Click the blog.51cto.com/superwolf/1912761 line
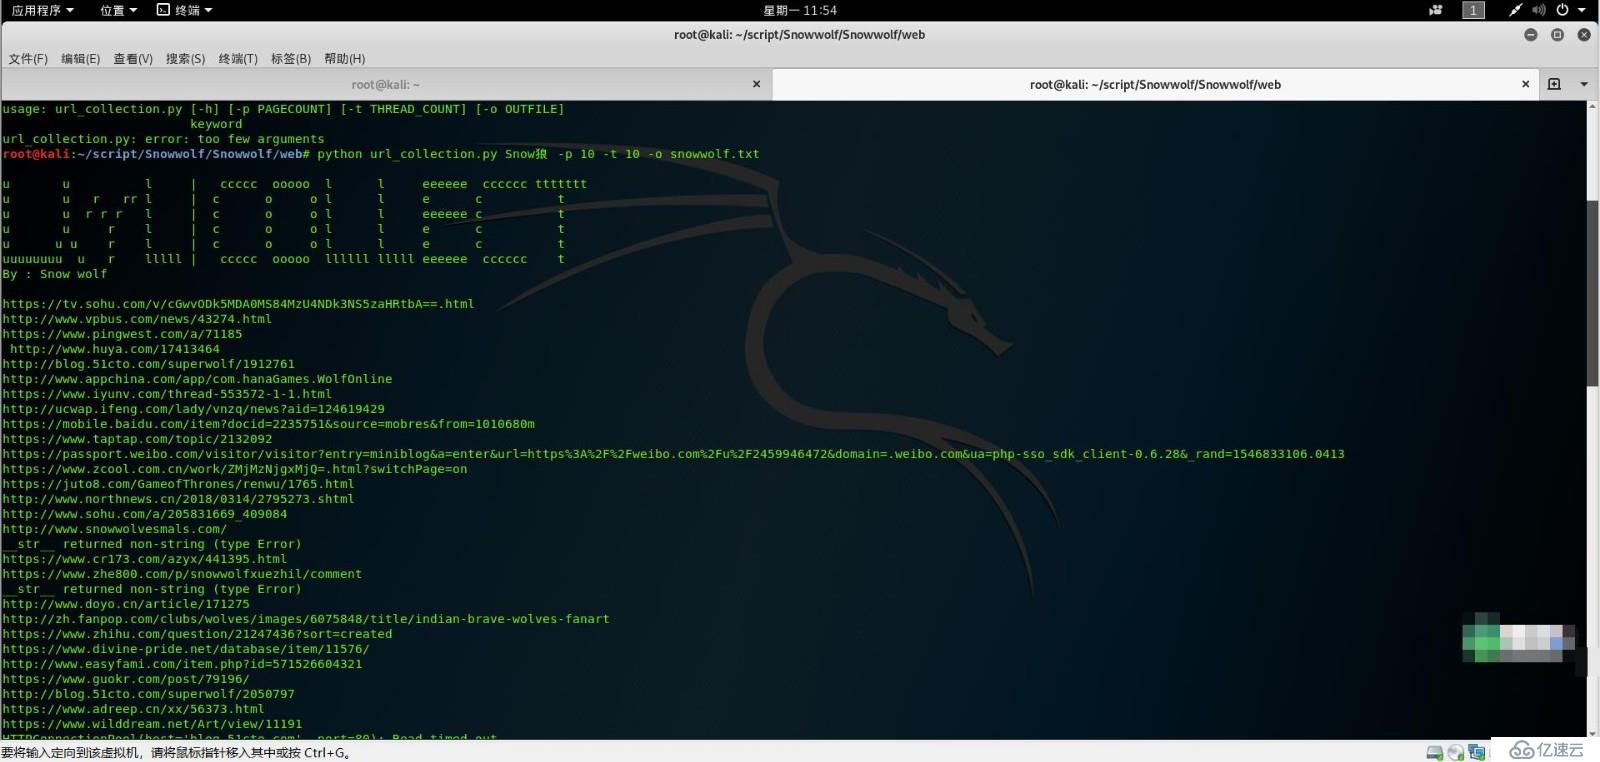This screenshot has height=762, width=1600. 148,364
